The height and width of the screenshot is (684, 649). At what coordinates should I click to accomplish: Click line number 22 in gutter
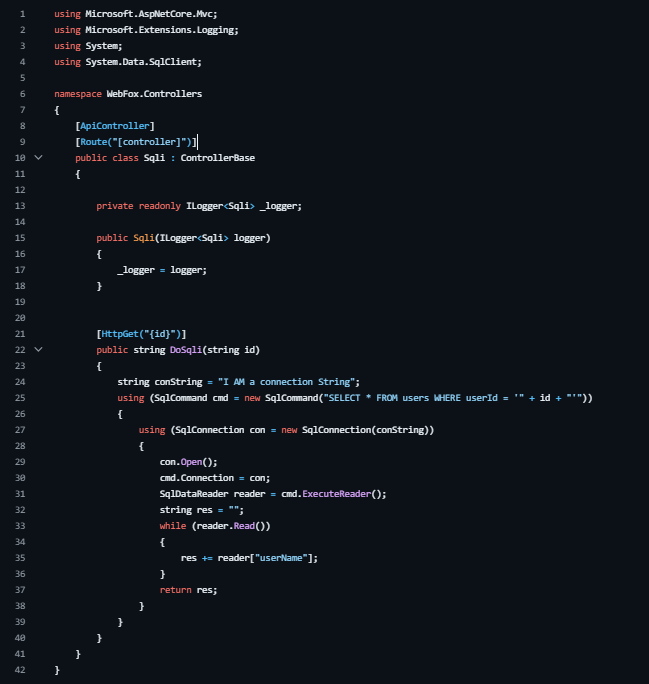tap(20, 350)
